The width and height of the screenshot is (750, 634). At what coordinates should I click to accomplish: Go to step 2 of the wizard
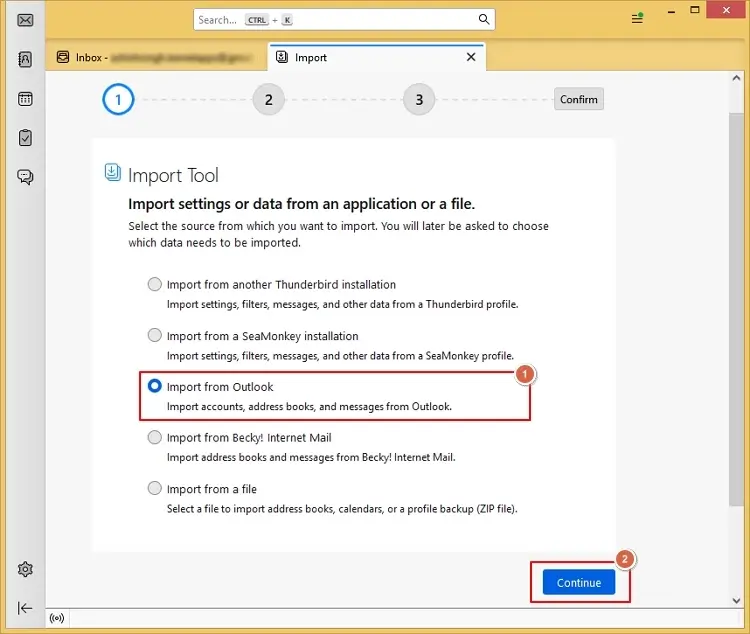[x=268, y=100]
